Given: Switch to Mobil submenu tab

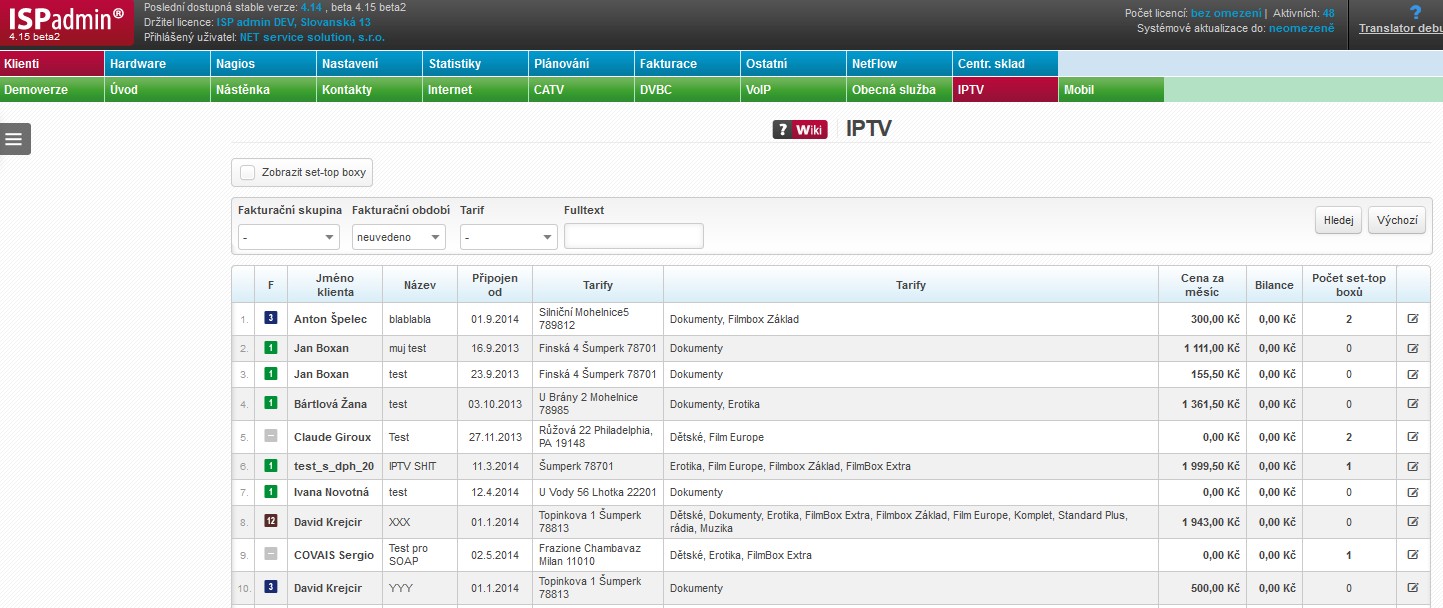Looking at the screenshot, I should (1112, 89).
